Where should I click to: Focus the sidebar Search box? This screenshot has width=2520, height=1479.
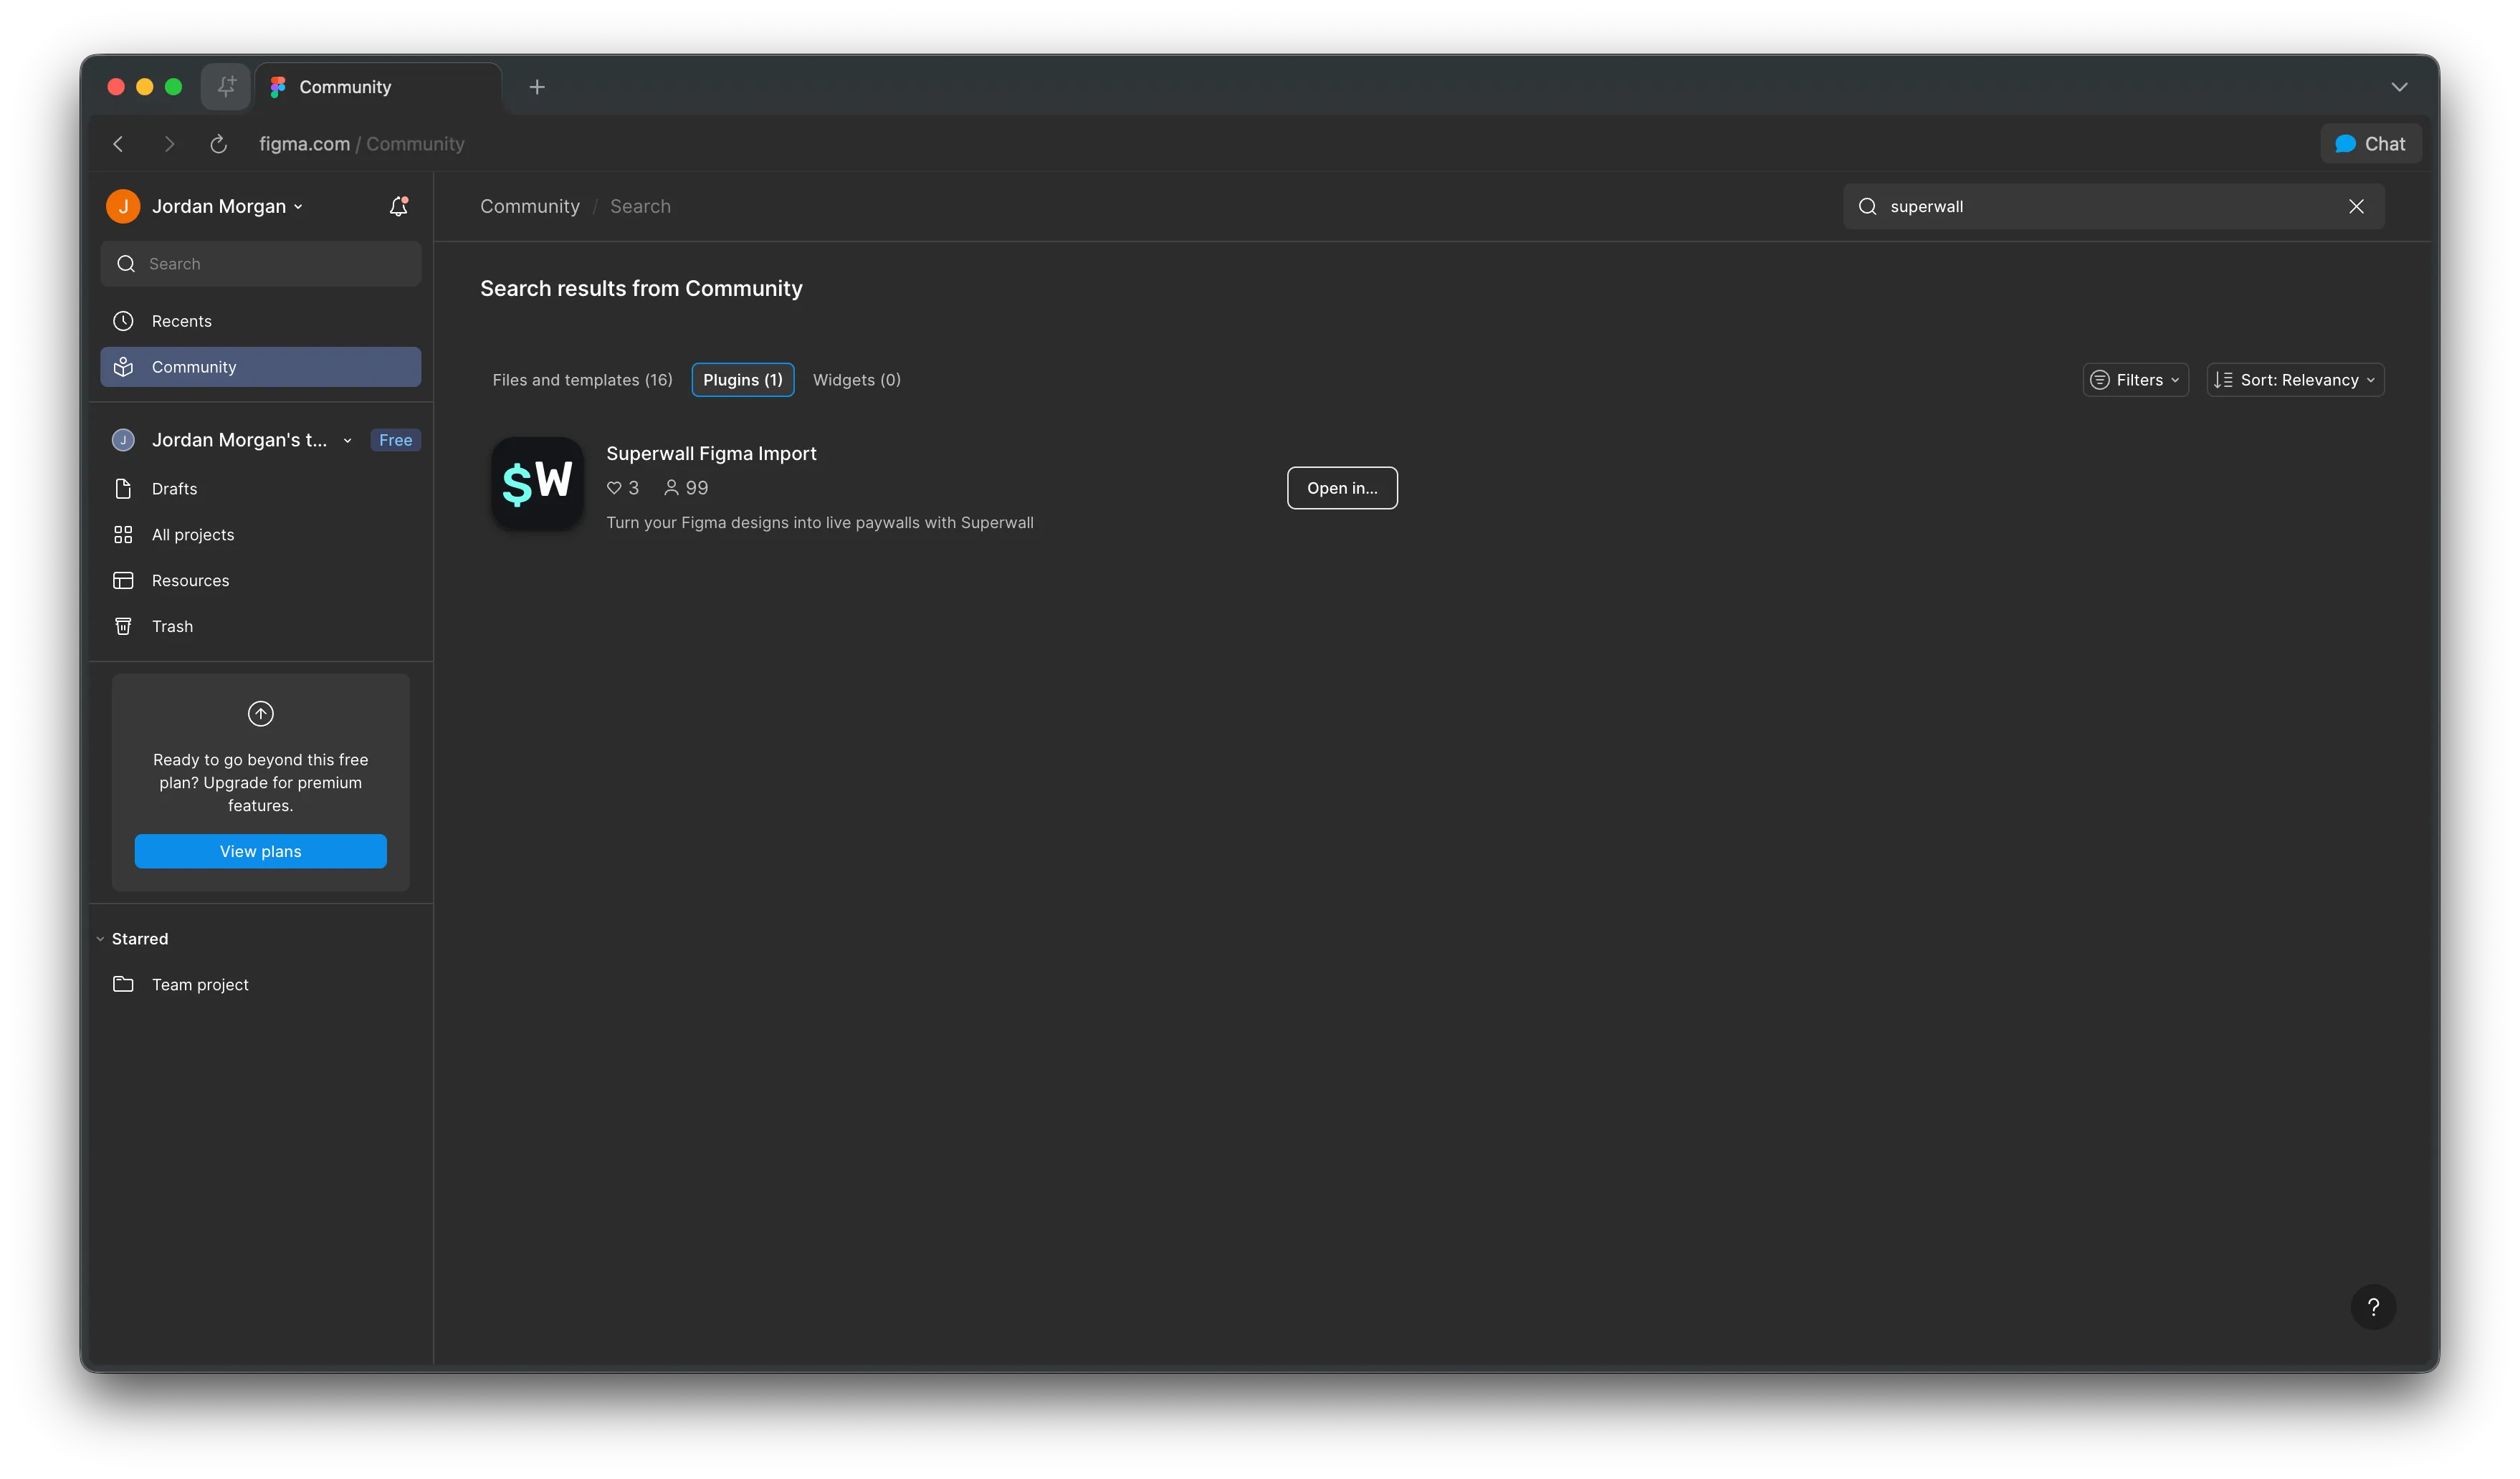[261, 264]
